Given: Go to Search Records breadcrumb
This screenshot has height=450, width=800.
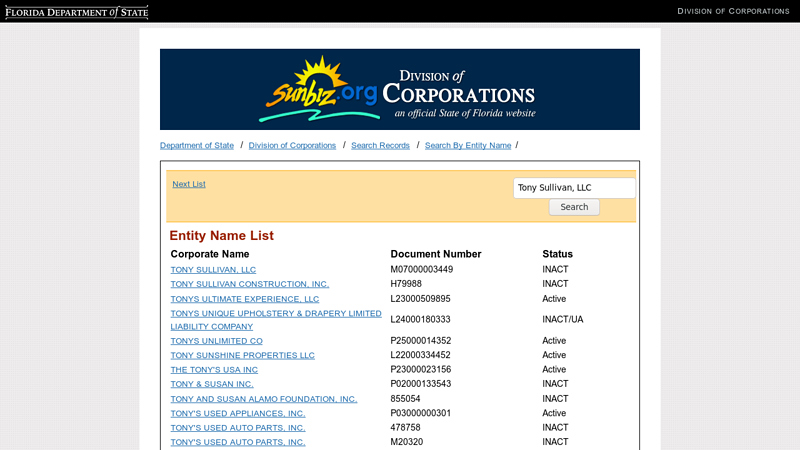Looking at the screenshot, I should point(380,145).
